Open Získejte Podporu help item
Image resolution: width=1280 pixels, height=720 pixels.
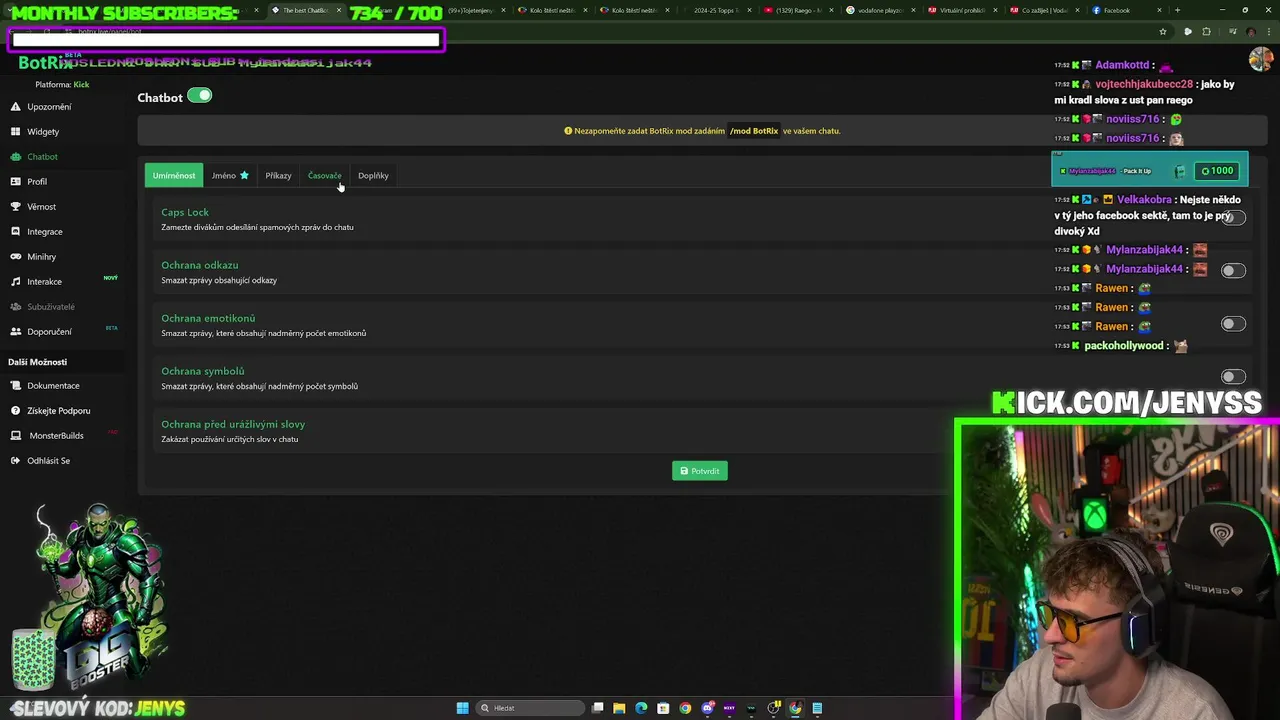[x=51, y=411]
